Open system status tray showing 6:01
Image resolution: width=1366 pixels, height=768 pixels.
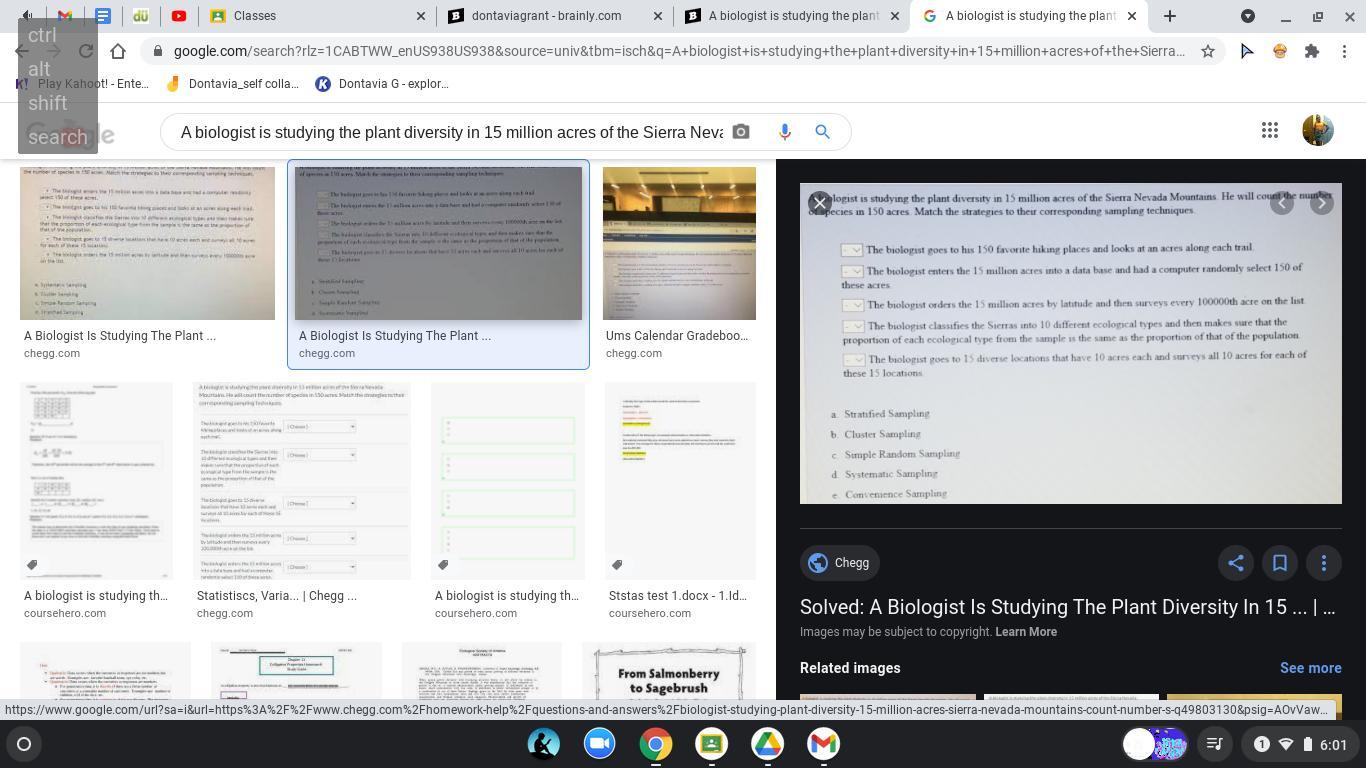coord(1300,744)
